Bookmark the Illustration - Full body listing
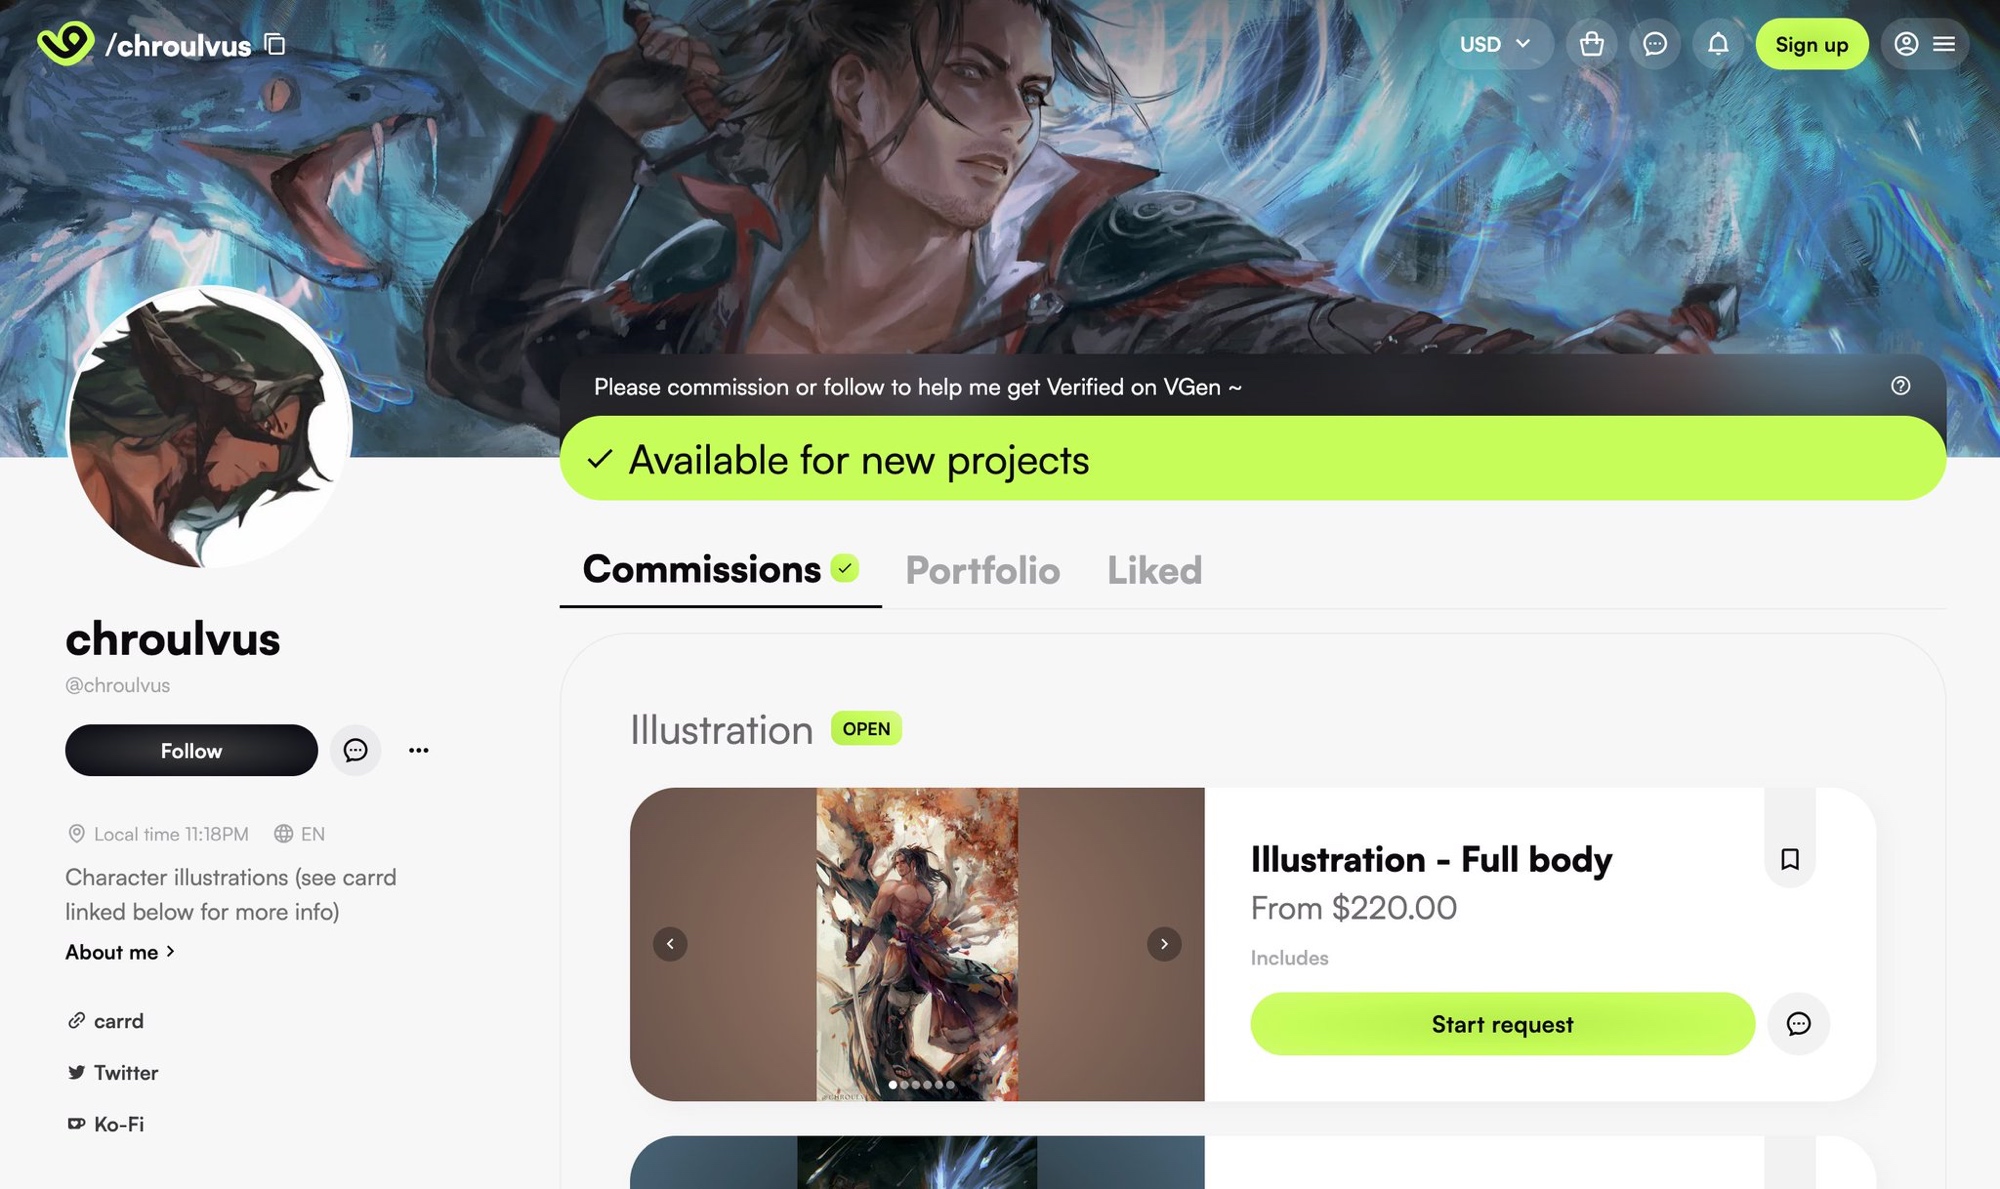The width and height of the screenshot is (2000, 1189). [x=1790, y=859]
